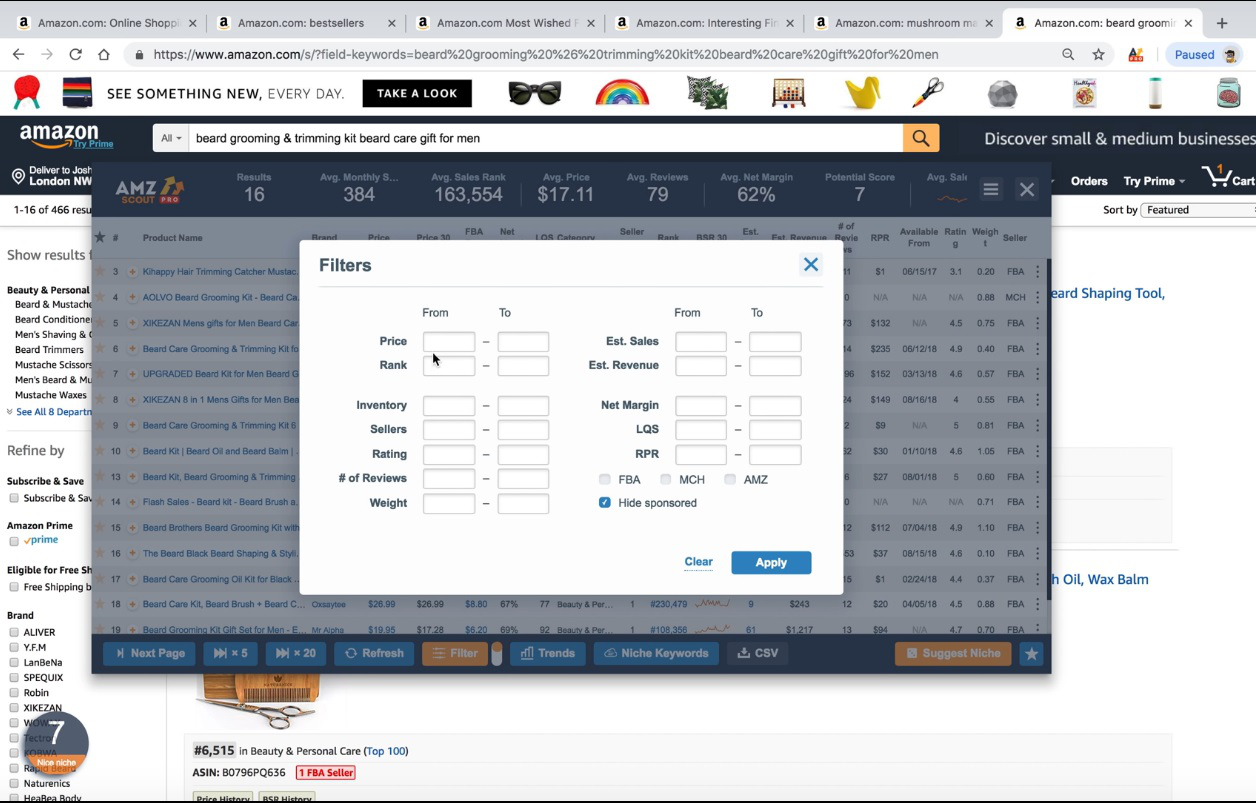The height and width of the screenshot is (803, 1256).
Task: Click the rainbow thumbnail in the banner
Action: tap(622, 93)
